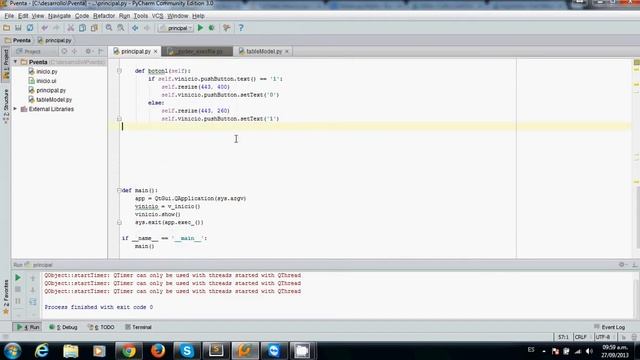The height and width of the screenshot is (360, 640).
Task: Open the Edit menu
Action: (x=23, y=16)
